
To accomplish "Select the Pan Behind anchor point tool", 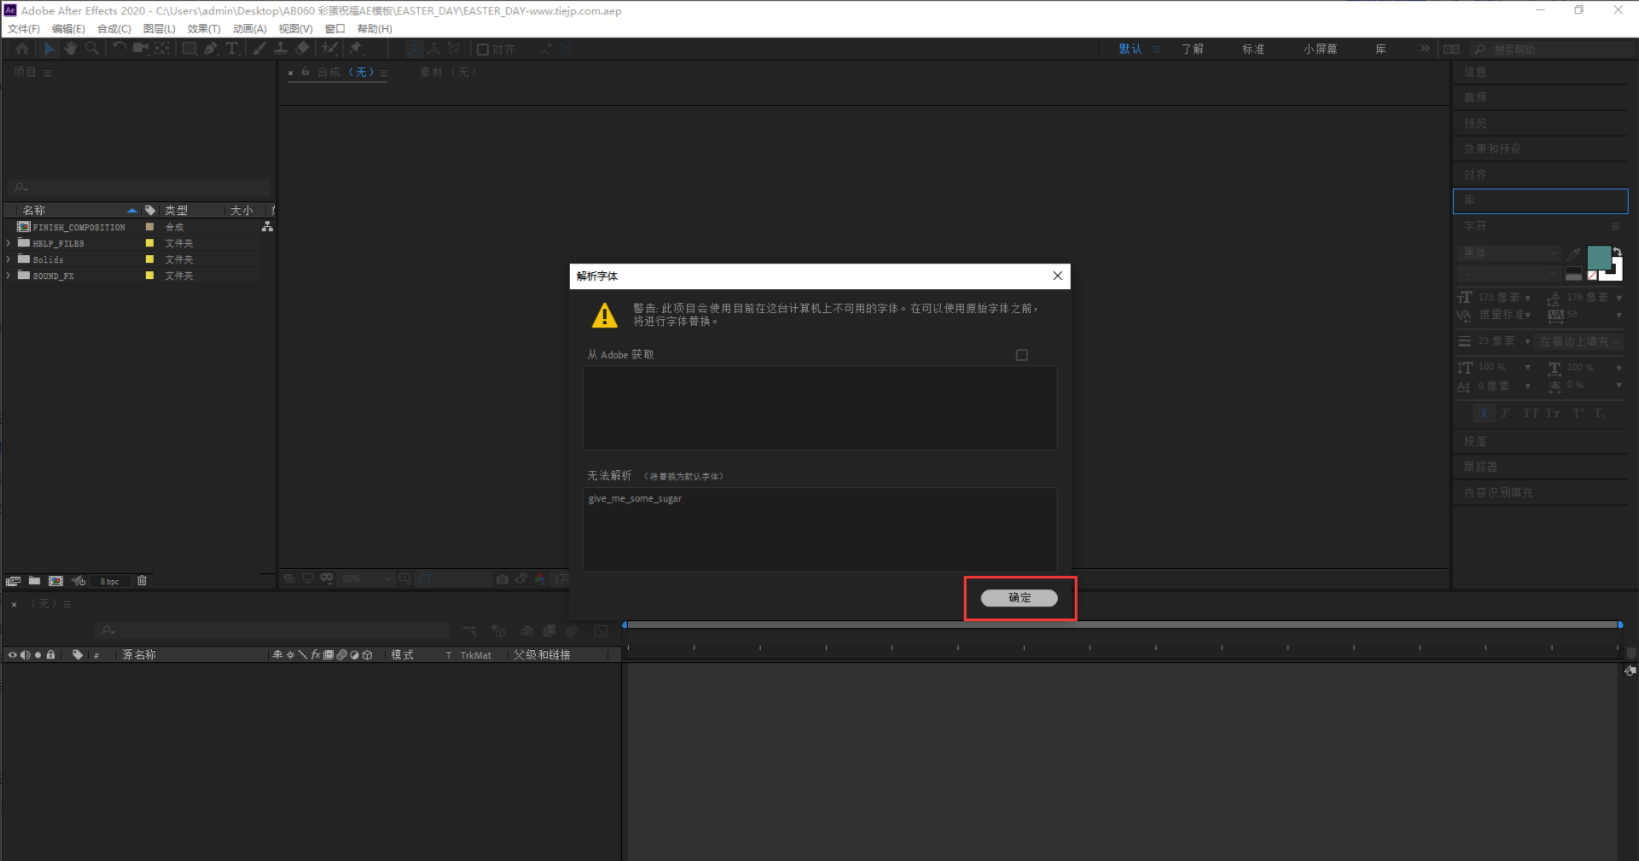I will tap(162, 48).
